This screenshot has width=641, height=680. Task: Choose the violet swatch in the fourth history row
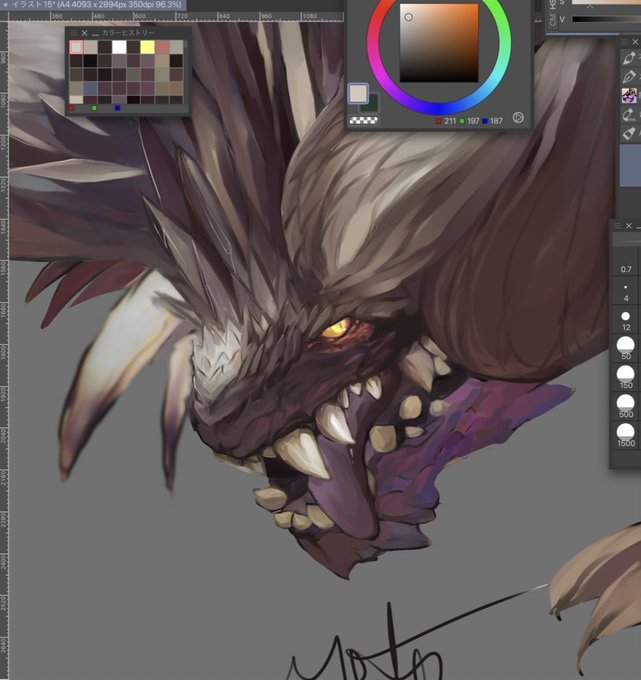147,88
